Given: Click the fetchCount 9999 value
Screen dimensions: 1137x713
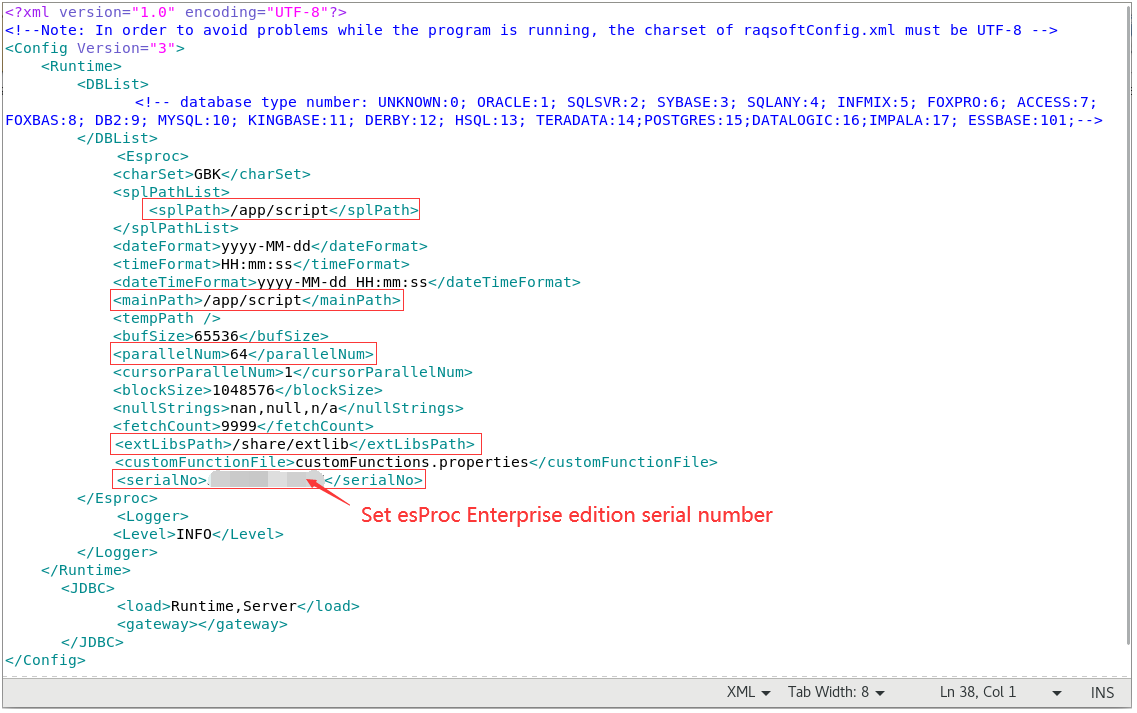Looking at the screenshot, I should point(239,426).
